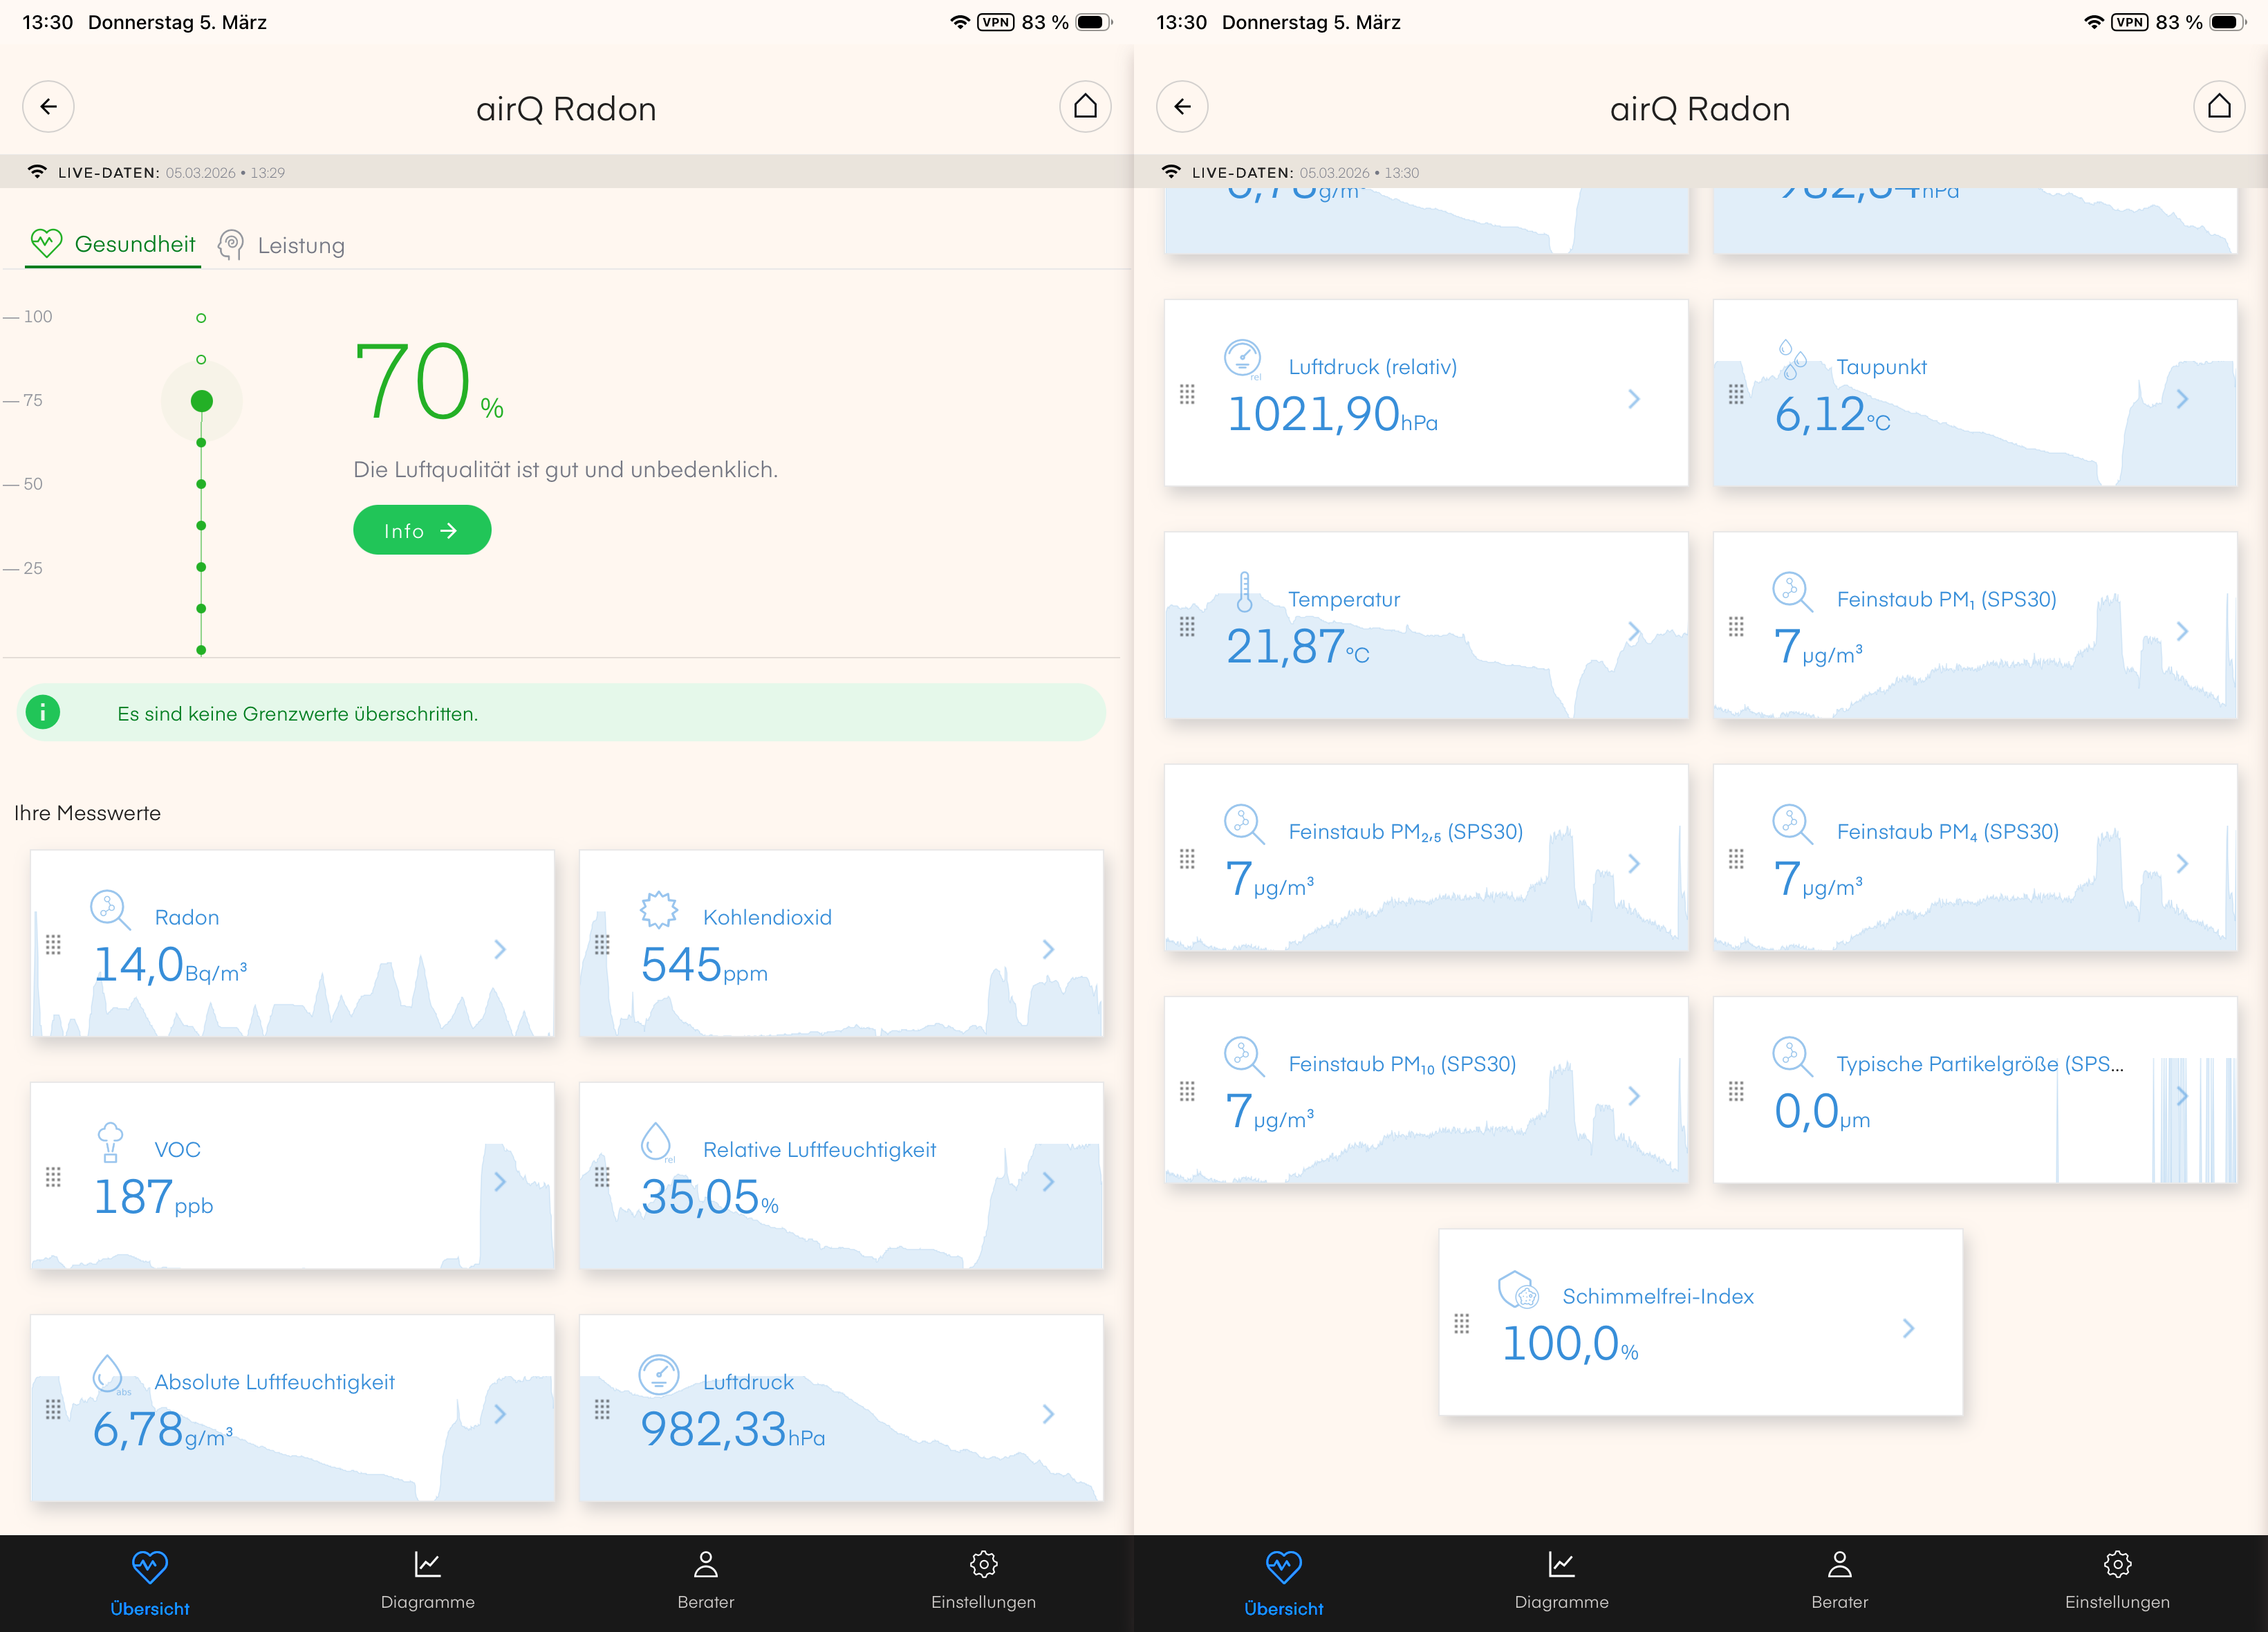
Task: Tap the Luftdruck 982,33 hPa card
Action: point(840,1408)
